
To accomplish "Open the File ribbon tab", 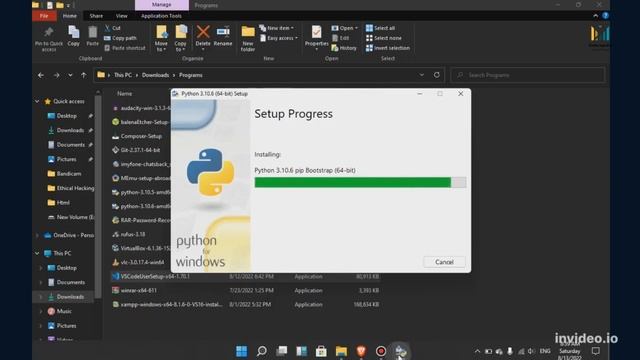I will pyautogui.click(x=44, y=16).
